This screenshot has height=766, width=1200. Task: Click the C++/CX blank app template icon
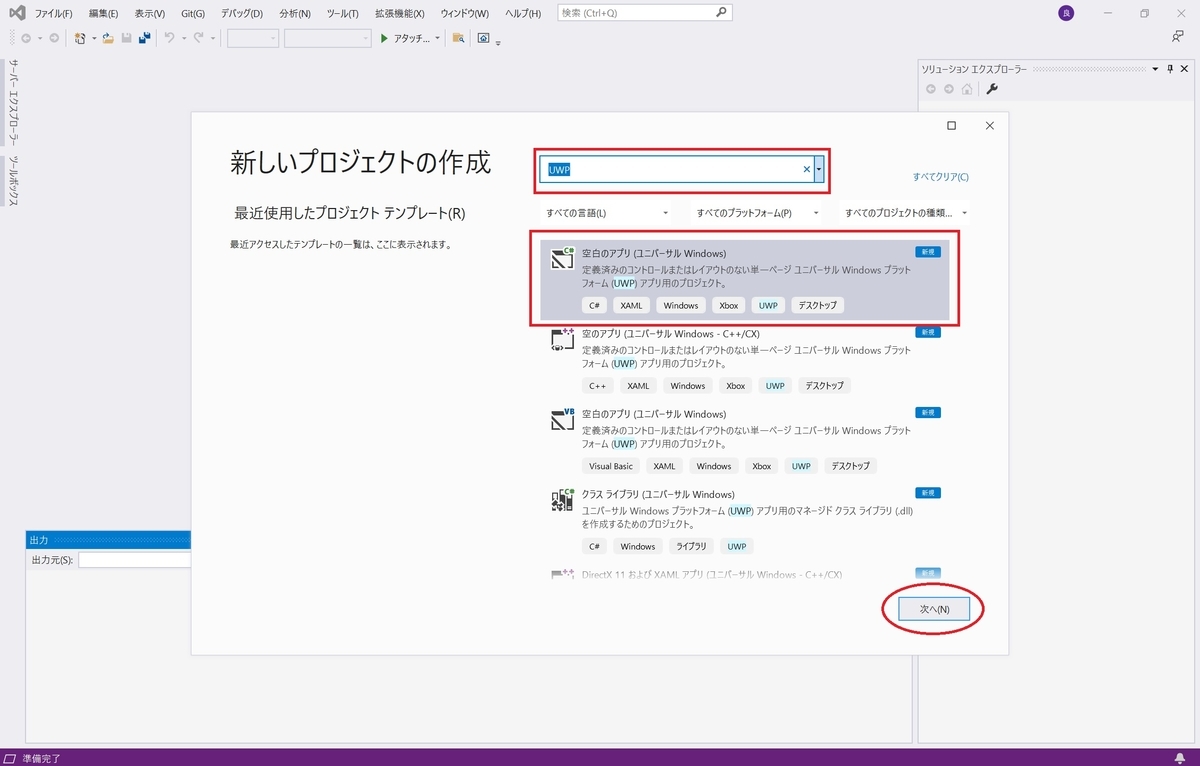tap(562, 340)
